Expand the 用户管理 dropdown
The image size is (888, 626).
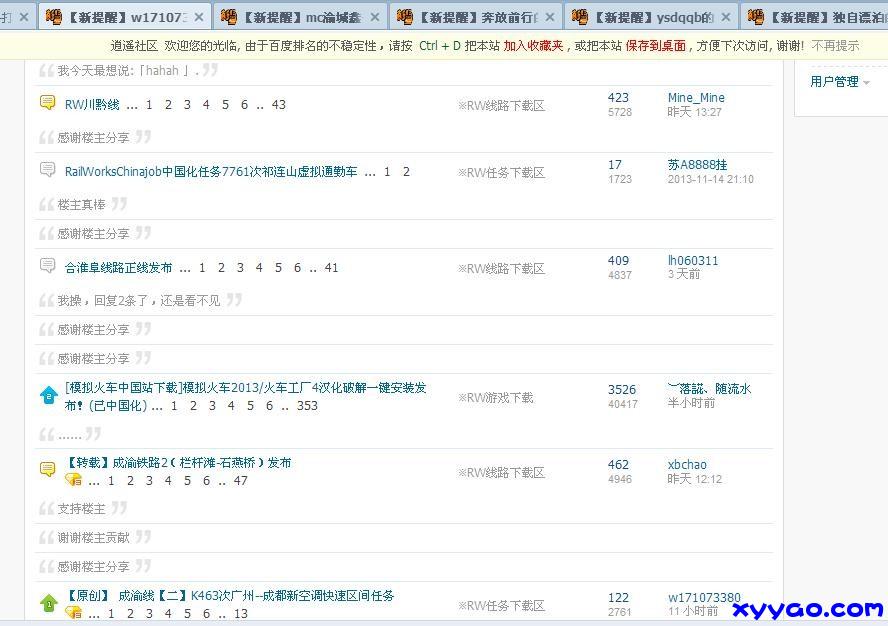[x=839, y=82]
